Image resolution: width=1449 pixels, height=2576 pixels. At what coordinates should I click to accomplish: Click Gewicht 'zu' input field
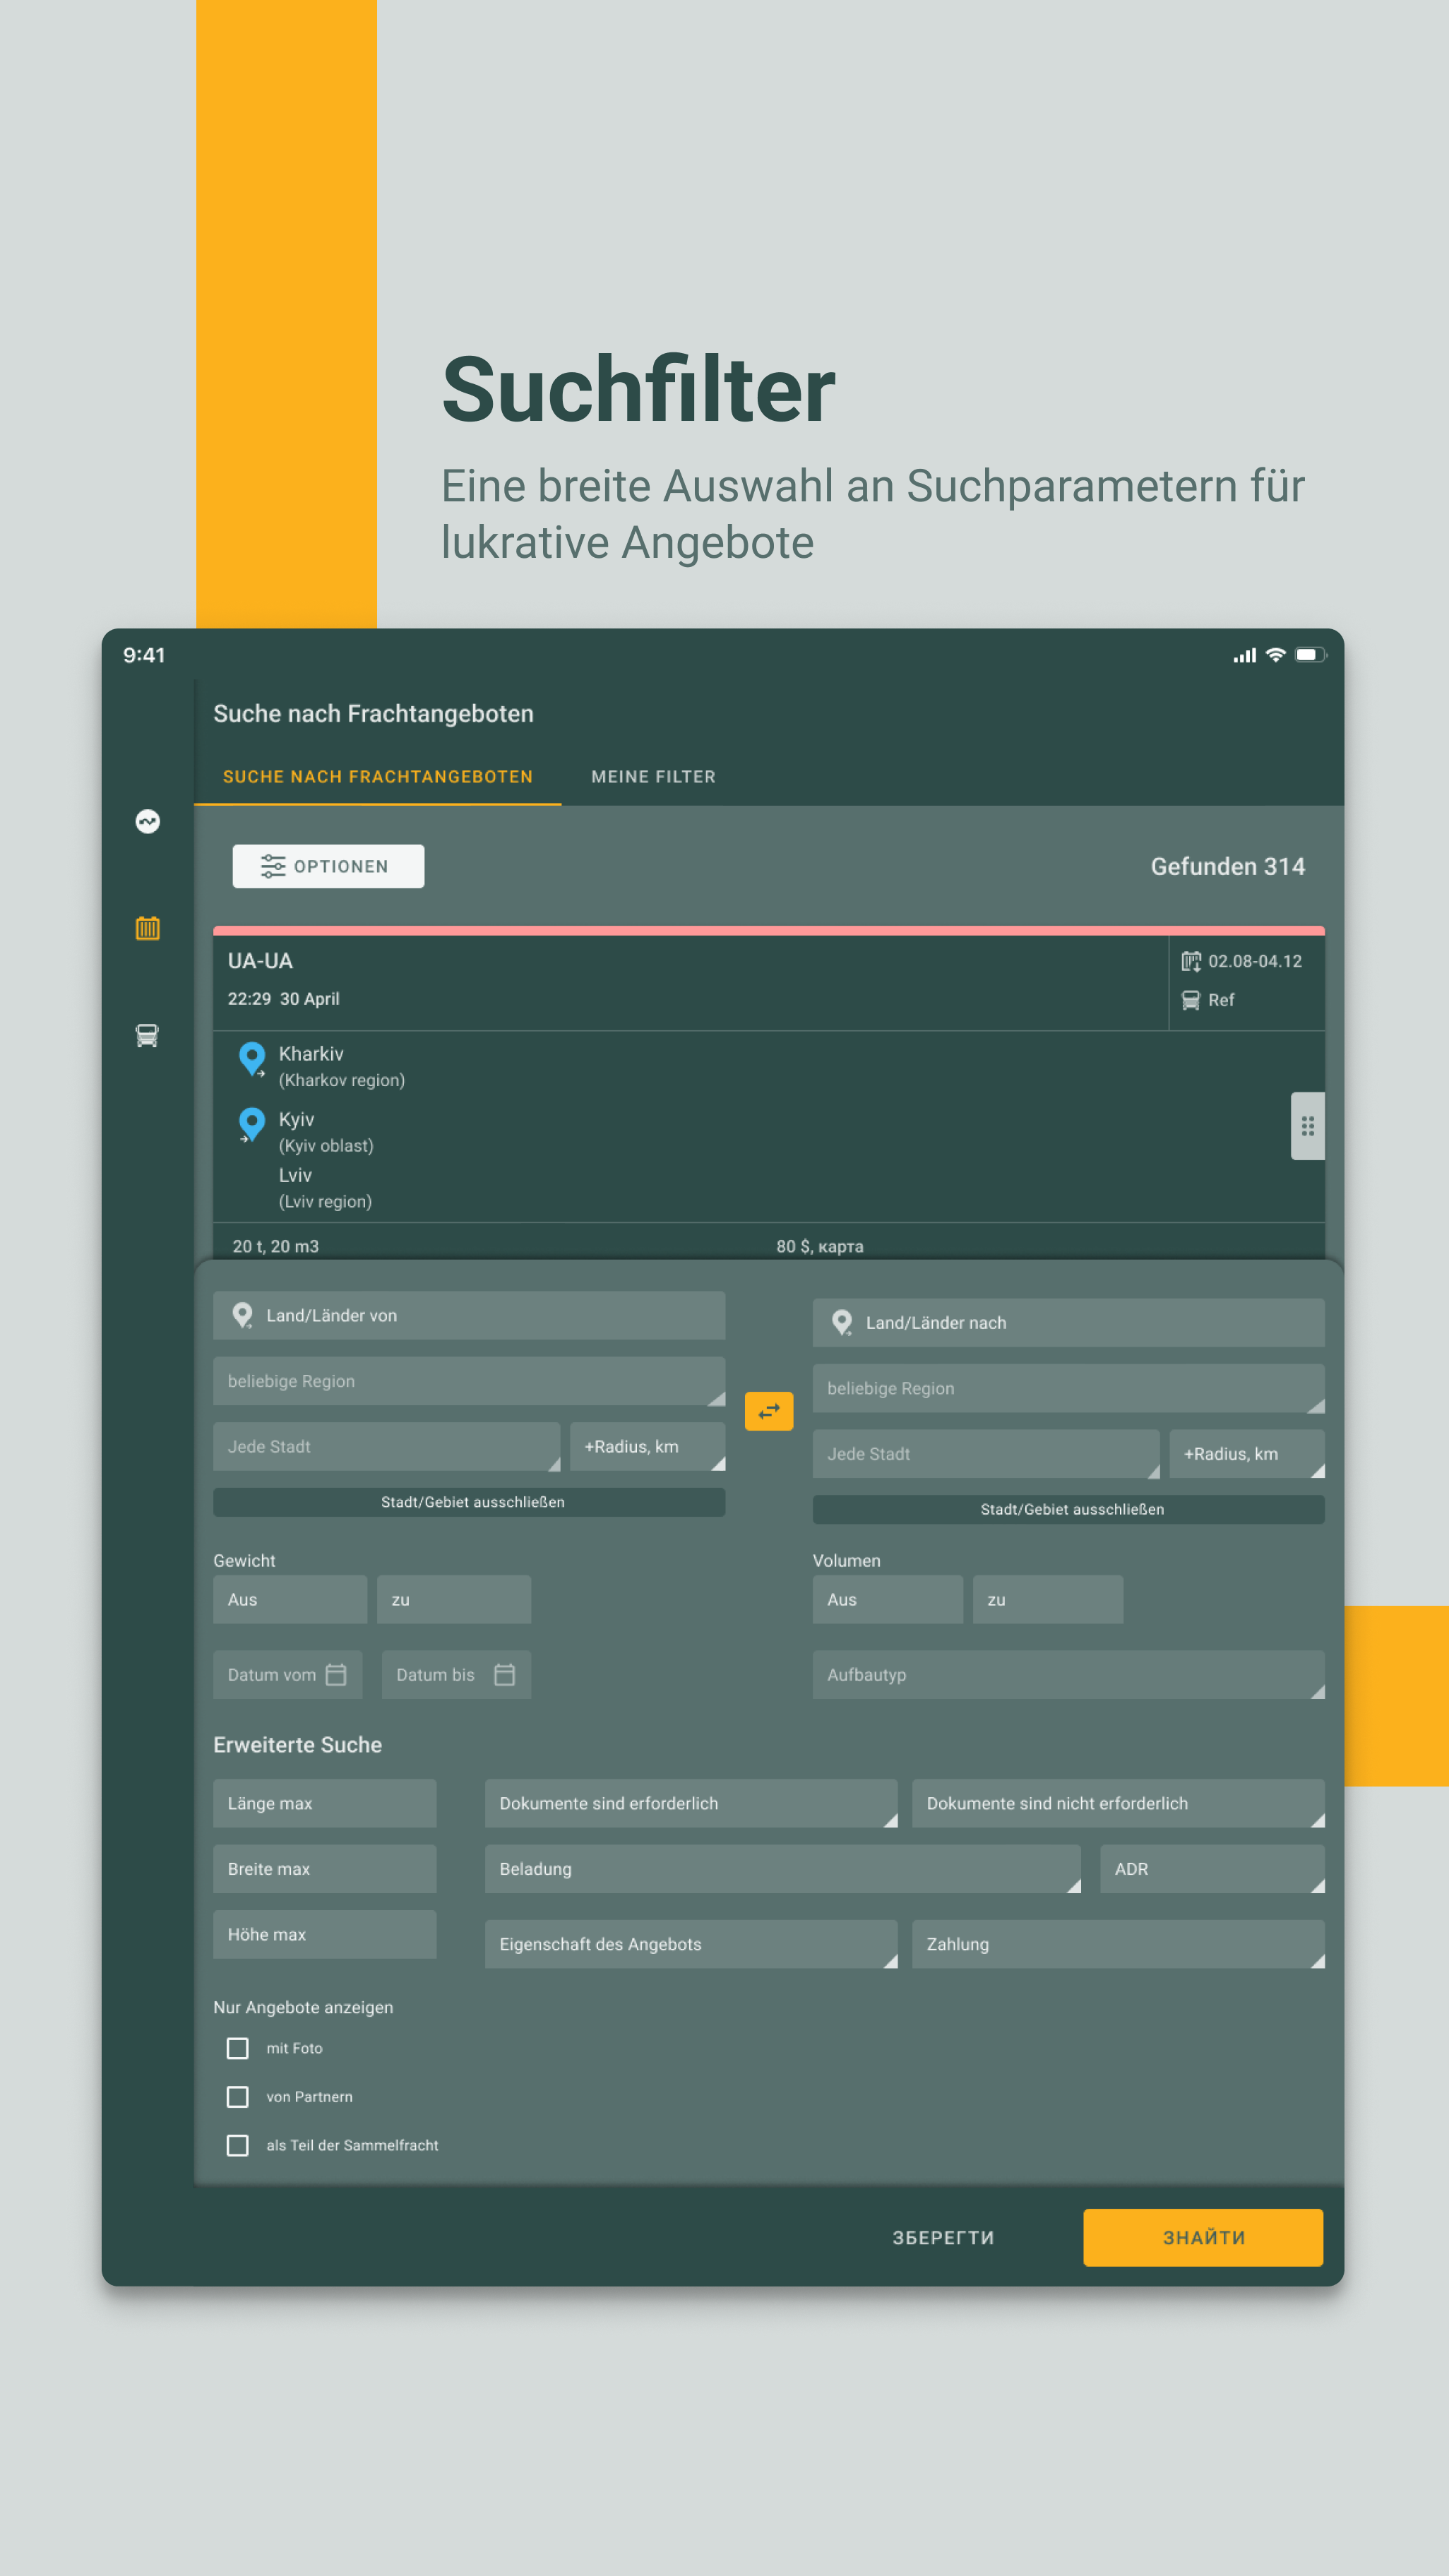454,1599
